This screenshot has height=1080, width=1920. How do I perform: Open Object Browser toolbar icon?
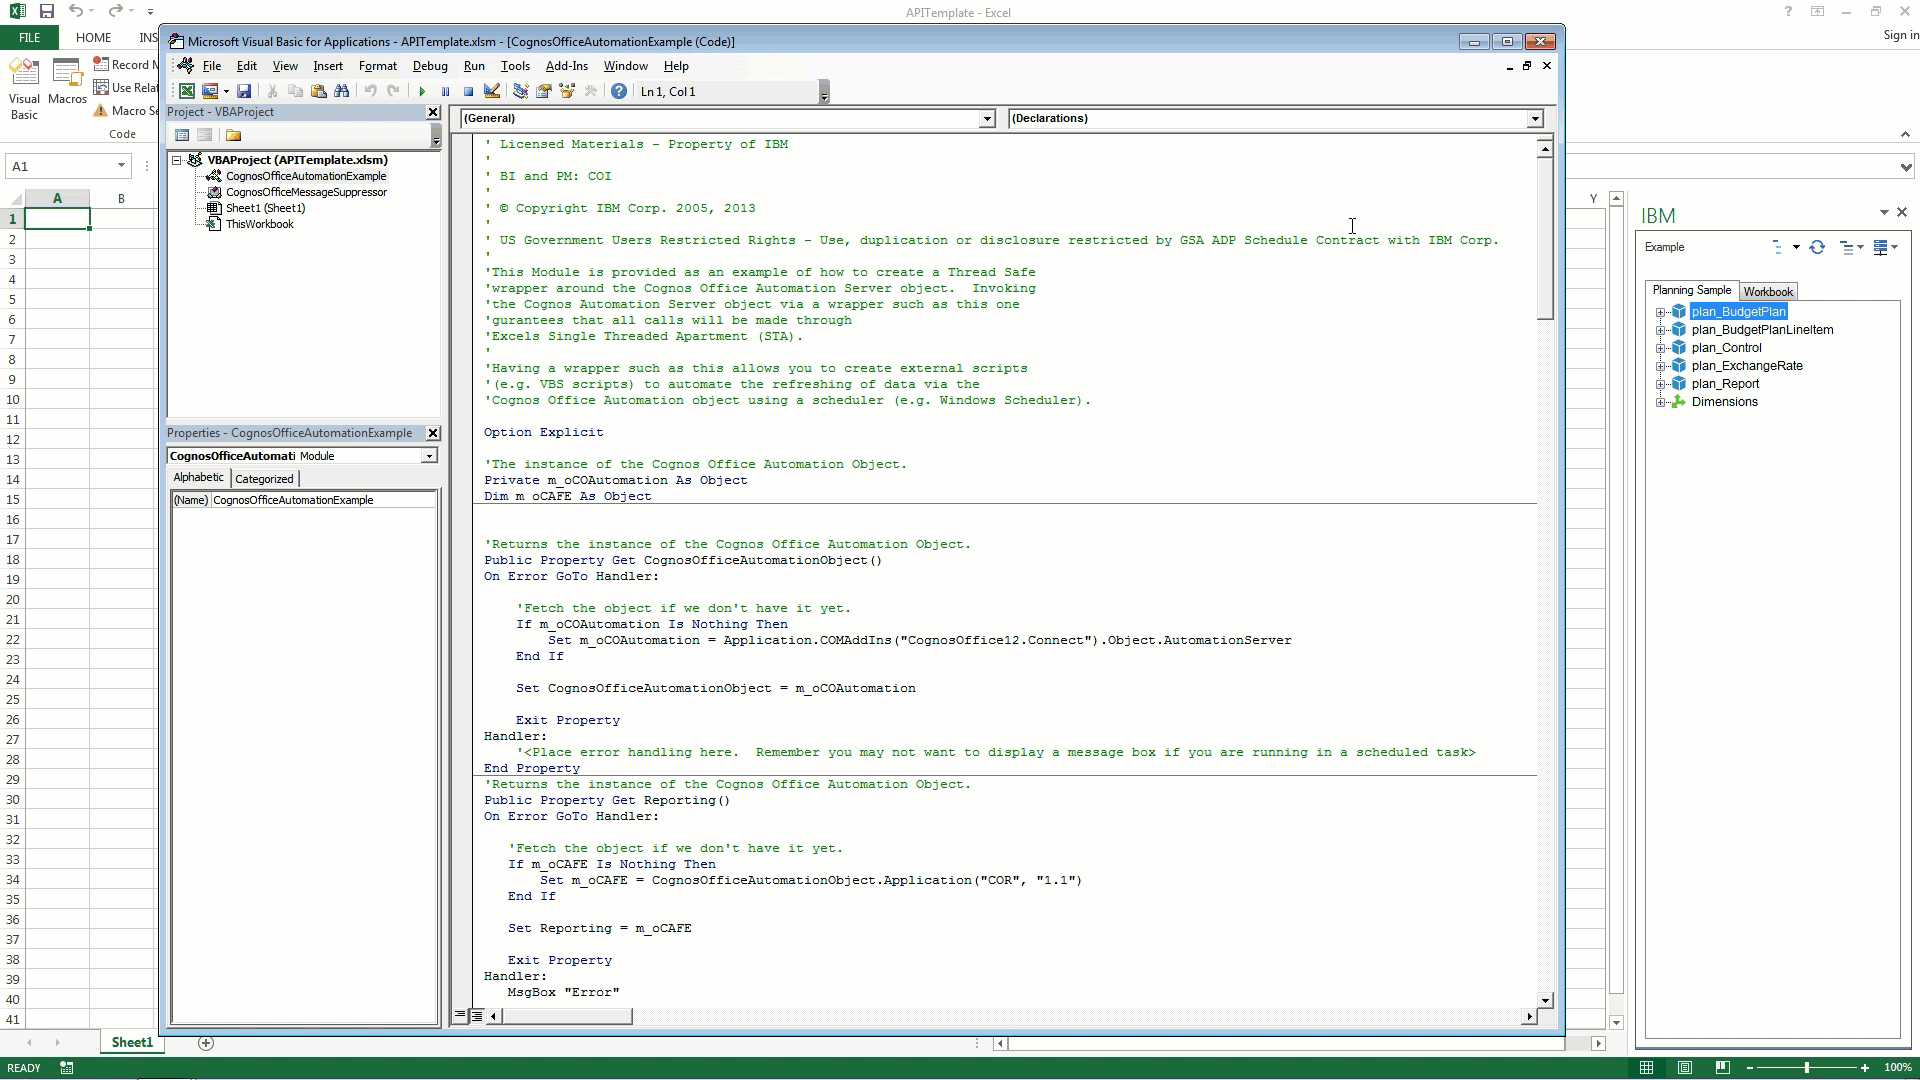(x=567, y=91)
